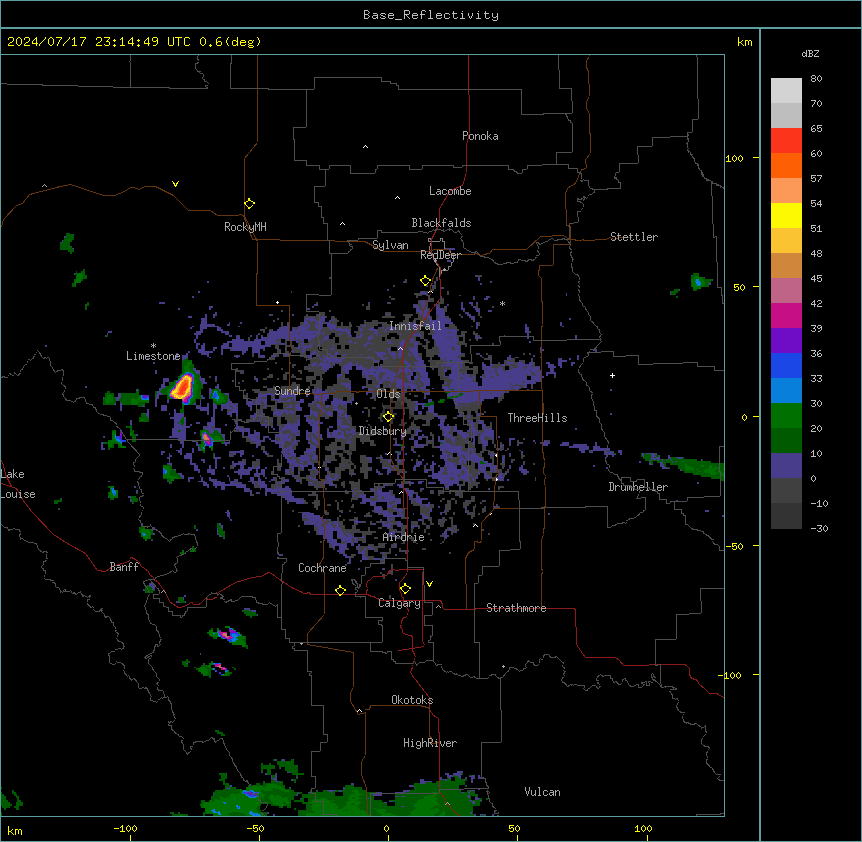The height and width of the screenshot is (842, 862).
Task: Click the 100 tick label on the right axis
Action: pos(734,158)
